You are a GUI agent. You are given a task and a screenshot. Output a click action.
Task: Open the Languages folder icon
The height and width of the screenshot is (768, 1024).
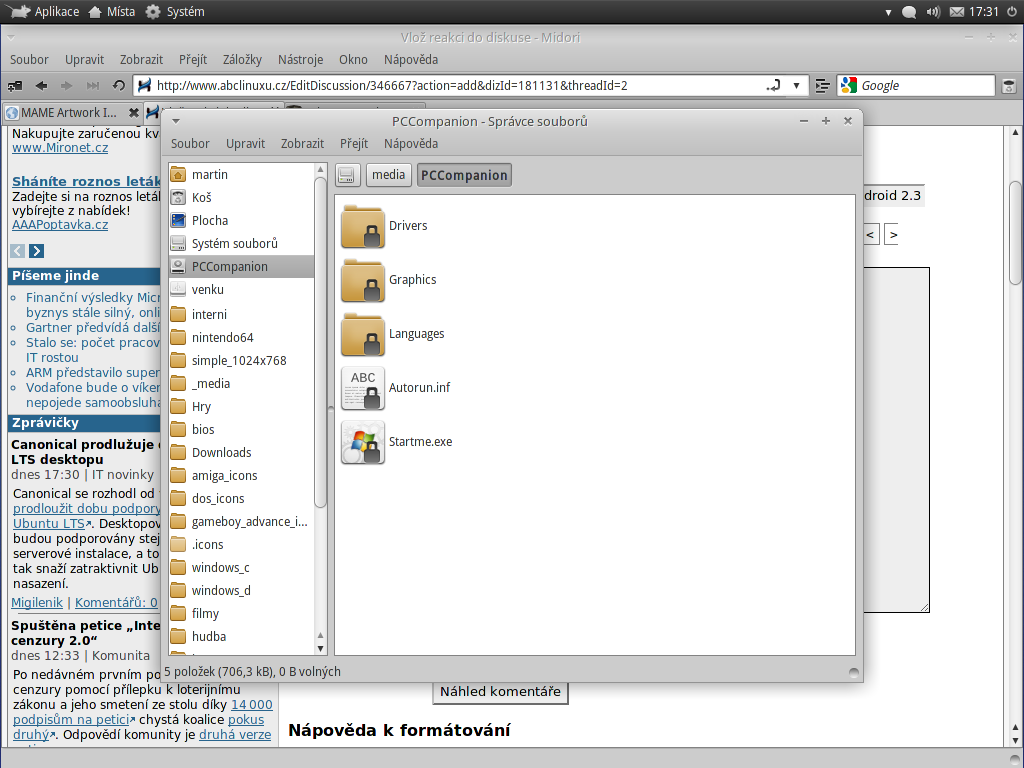tap(362, 334)
